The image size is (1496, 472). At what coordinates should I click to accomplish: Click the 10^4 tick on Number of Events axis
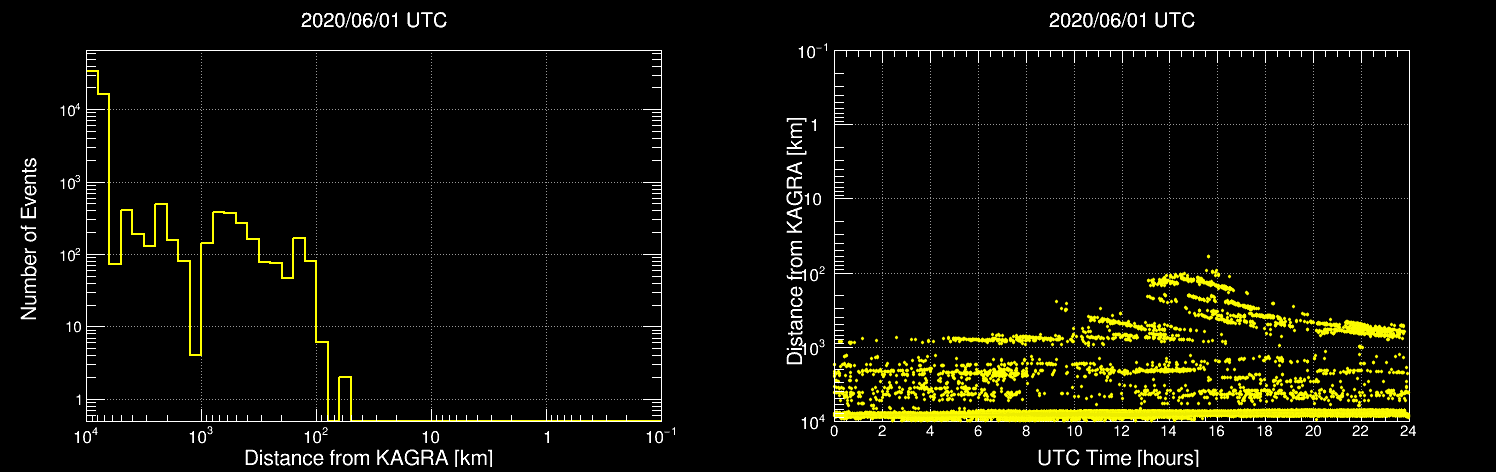68,109
